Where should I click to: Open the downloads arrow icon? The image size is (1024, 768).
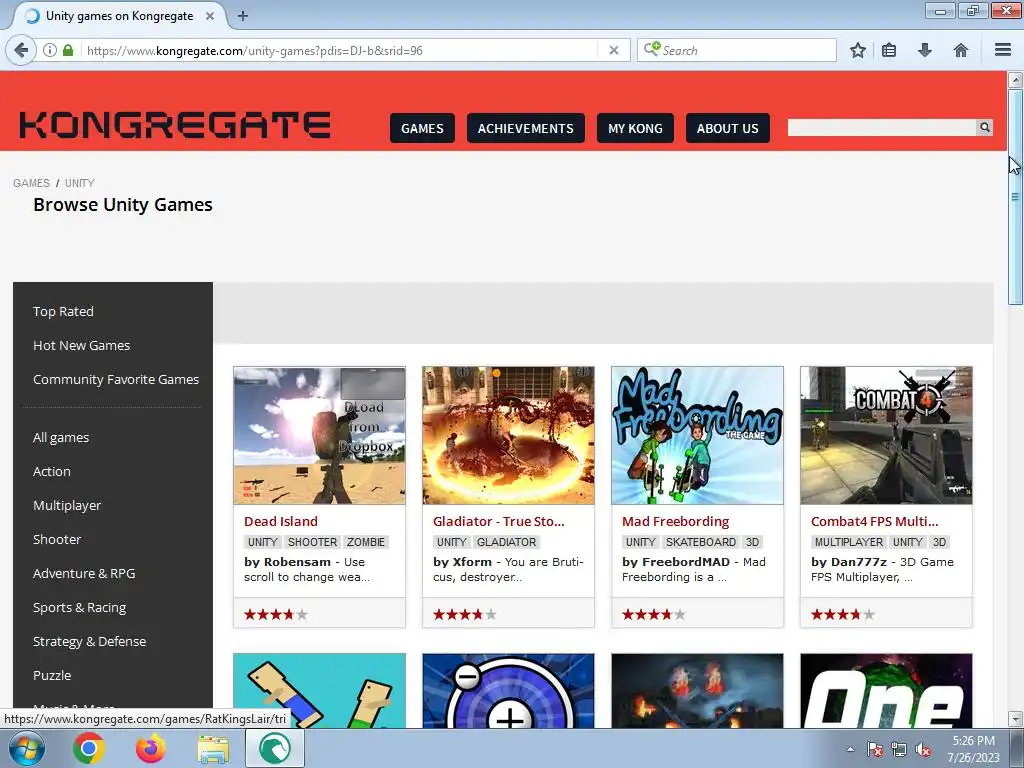pos(925,50)
